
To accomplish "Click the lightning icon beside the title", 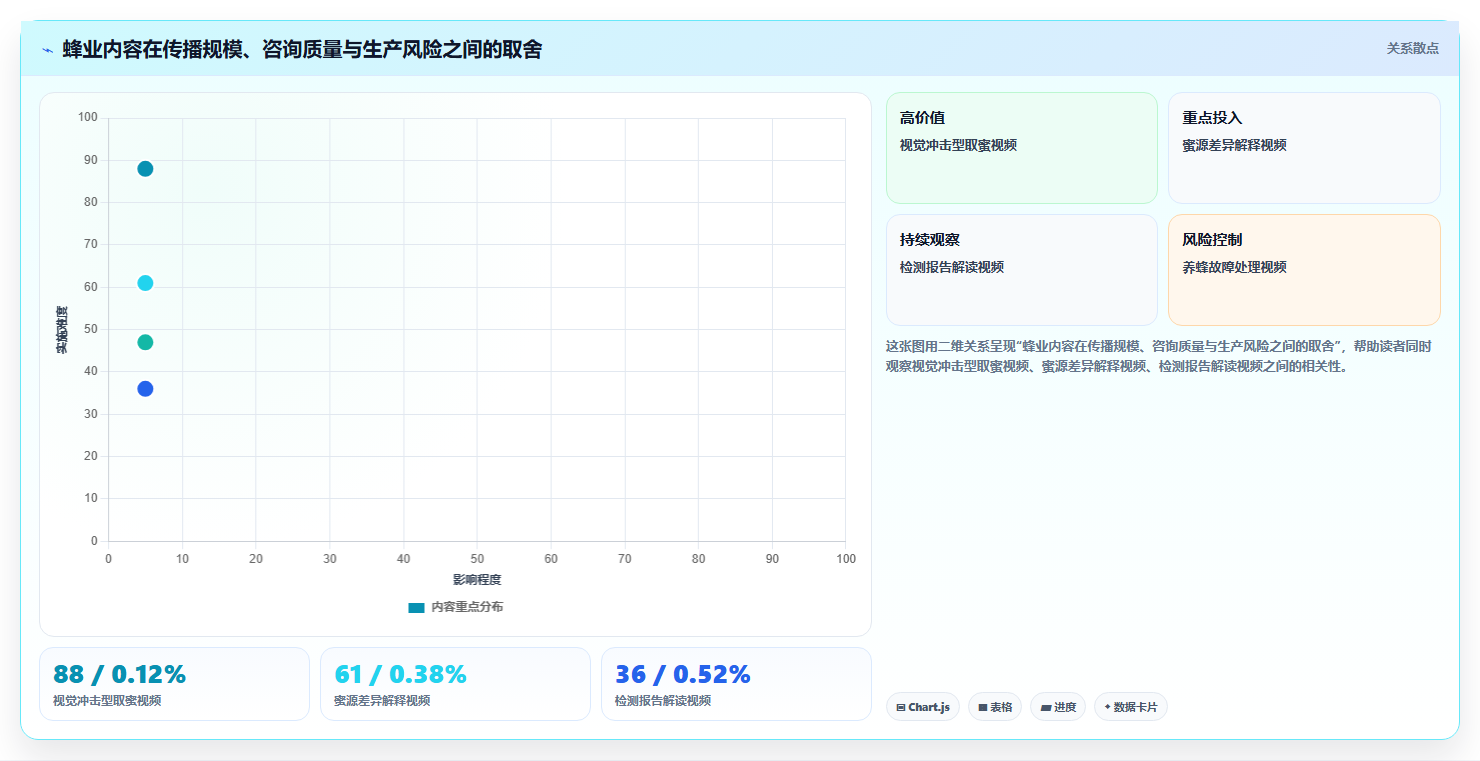I will pos(47,50).
